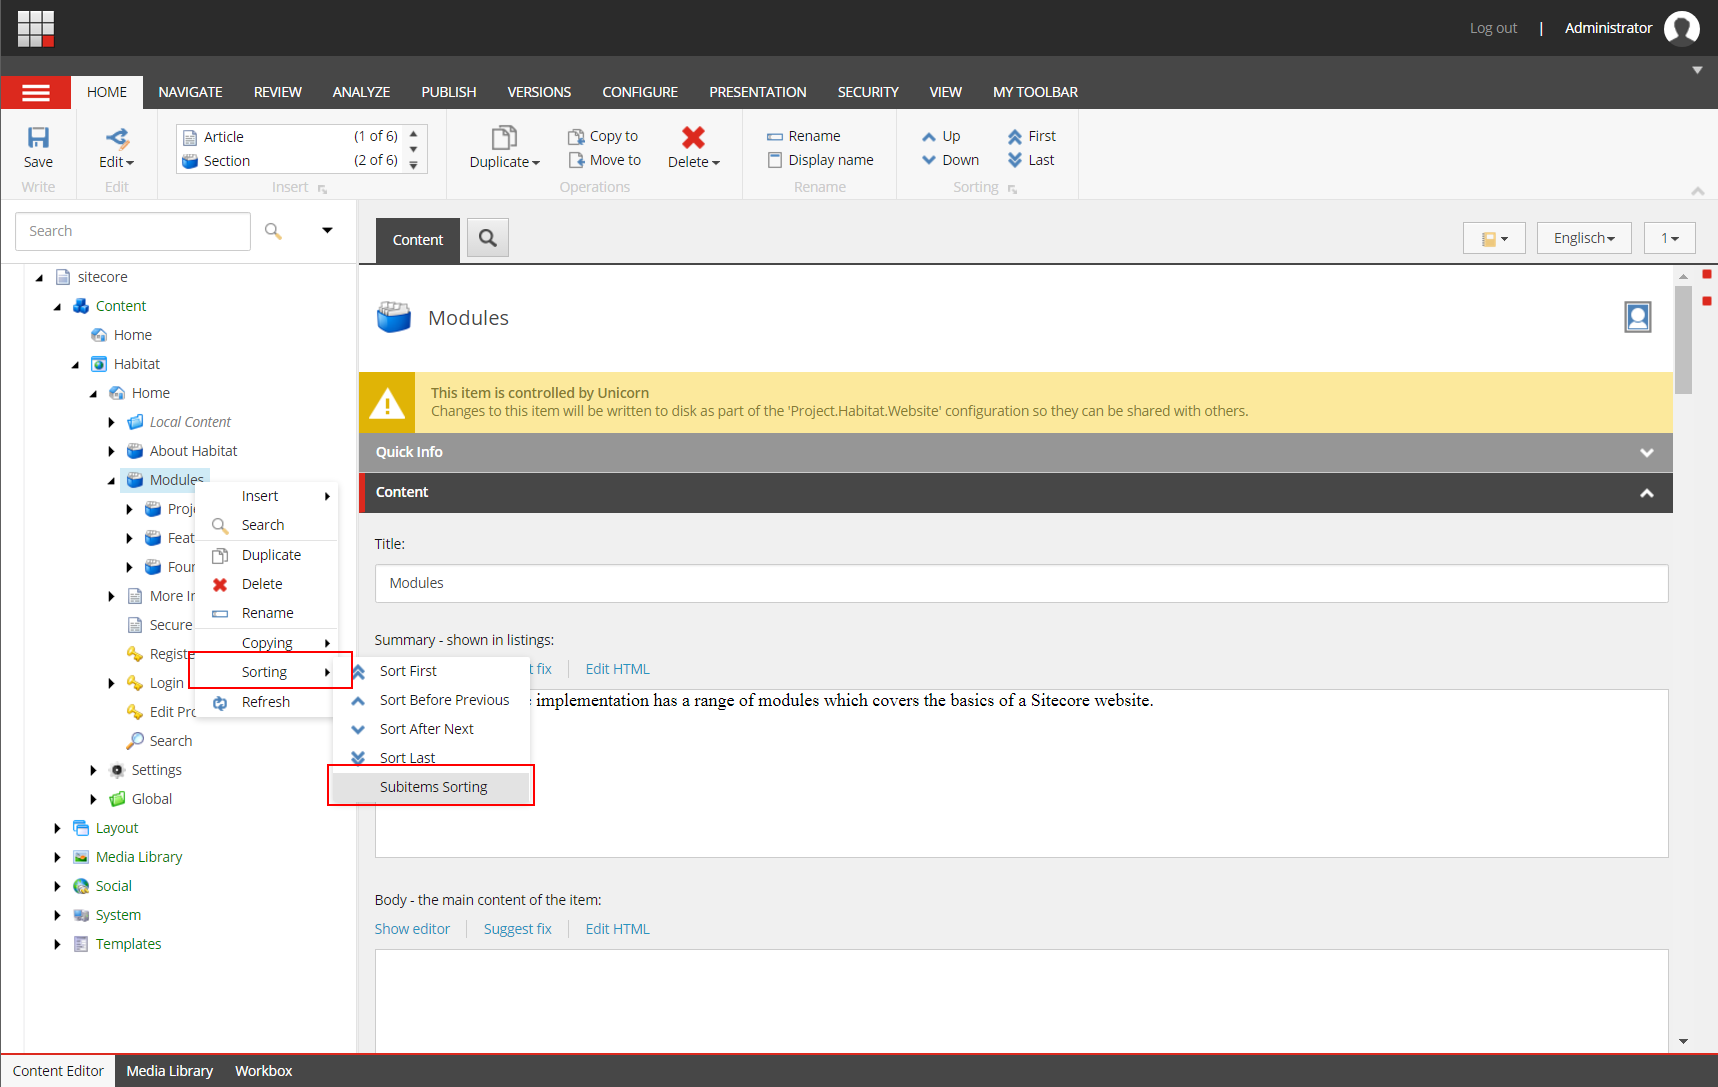
Task: Move item Last in Sorting group
Action: (1031, 160)
